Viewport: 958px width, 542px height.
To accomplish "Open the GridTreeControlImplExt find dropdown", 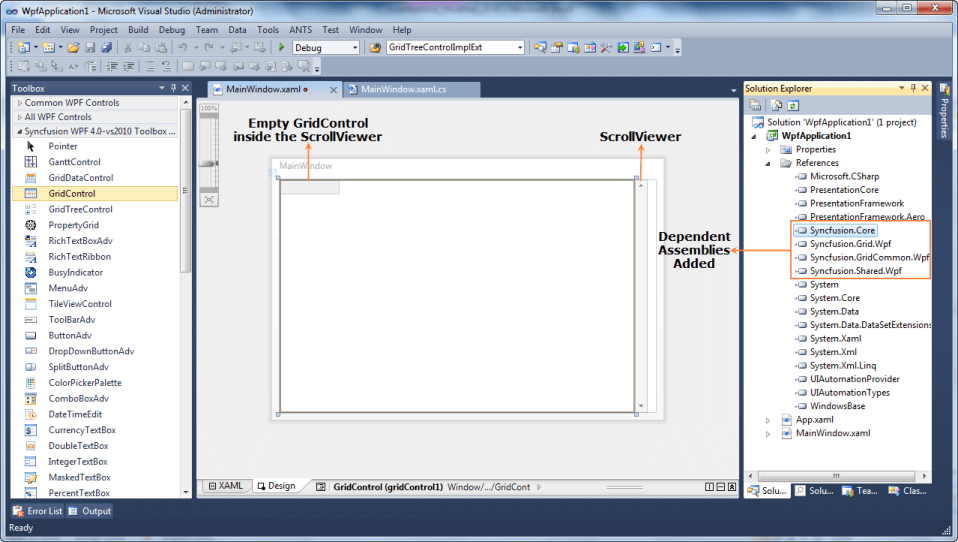I will pos(520,48).
